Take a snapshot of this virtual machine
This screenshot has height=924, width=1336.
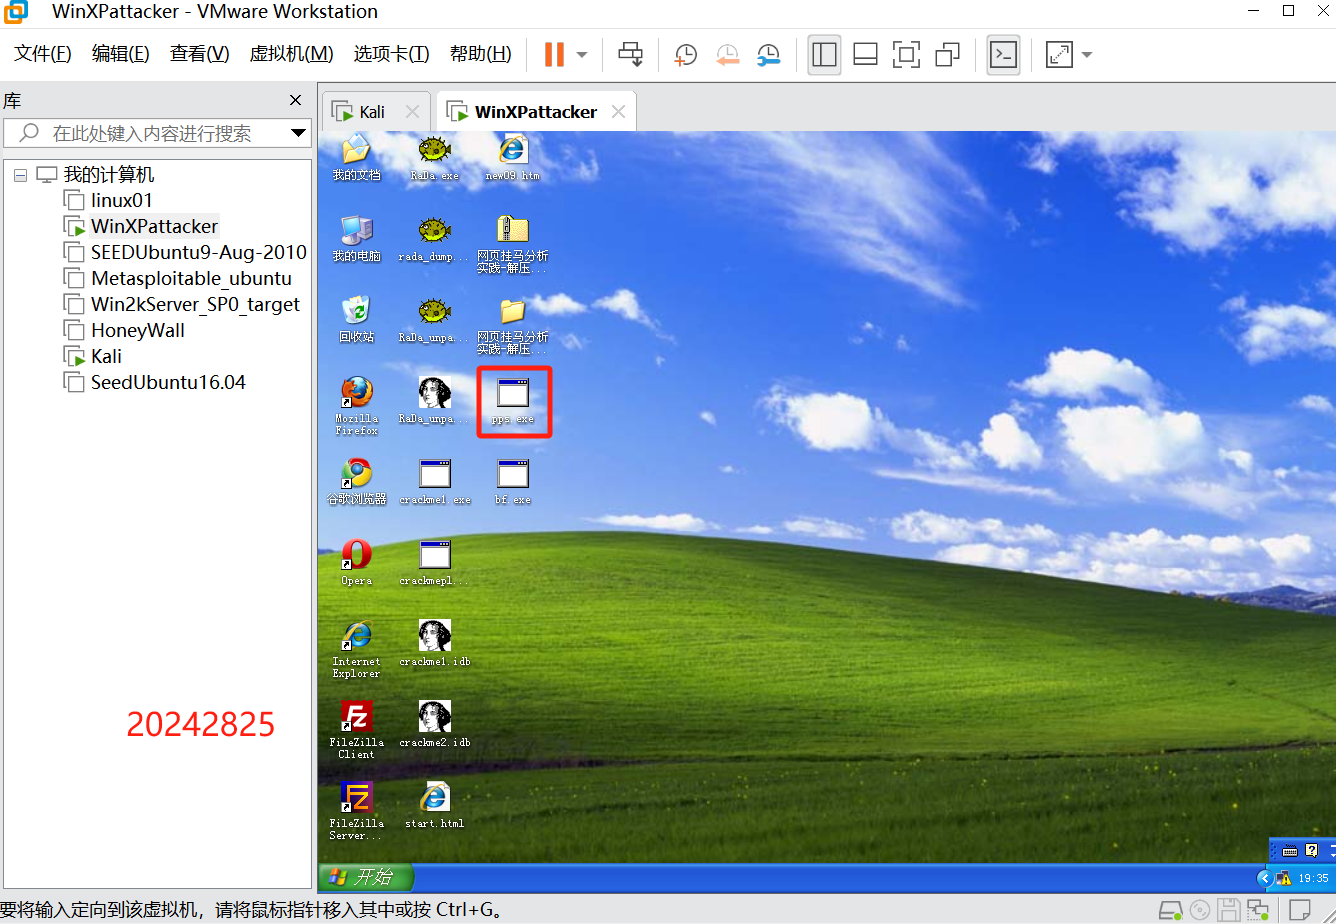(686, 55)
